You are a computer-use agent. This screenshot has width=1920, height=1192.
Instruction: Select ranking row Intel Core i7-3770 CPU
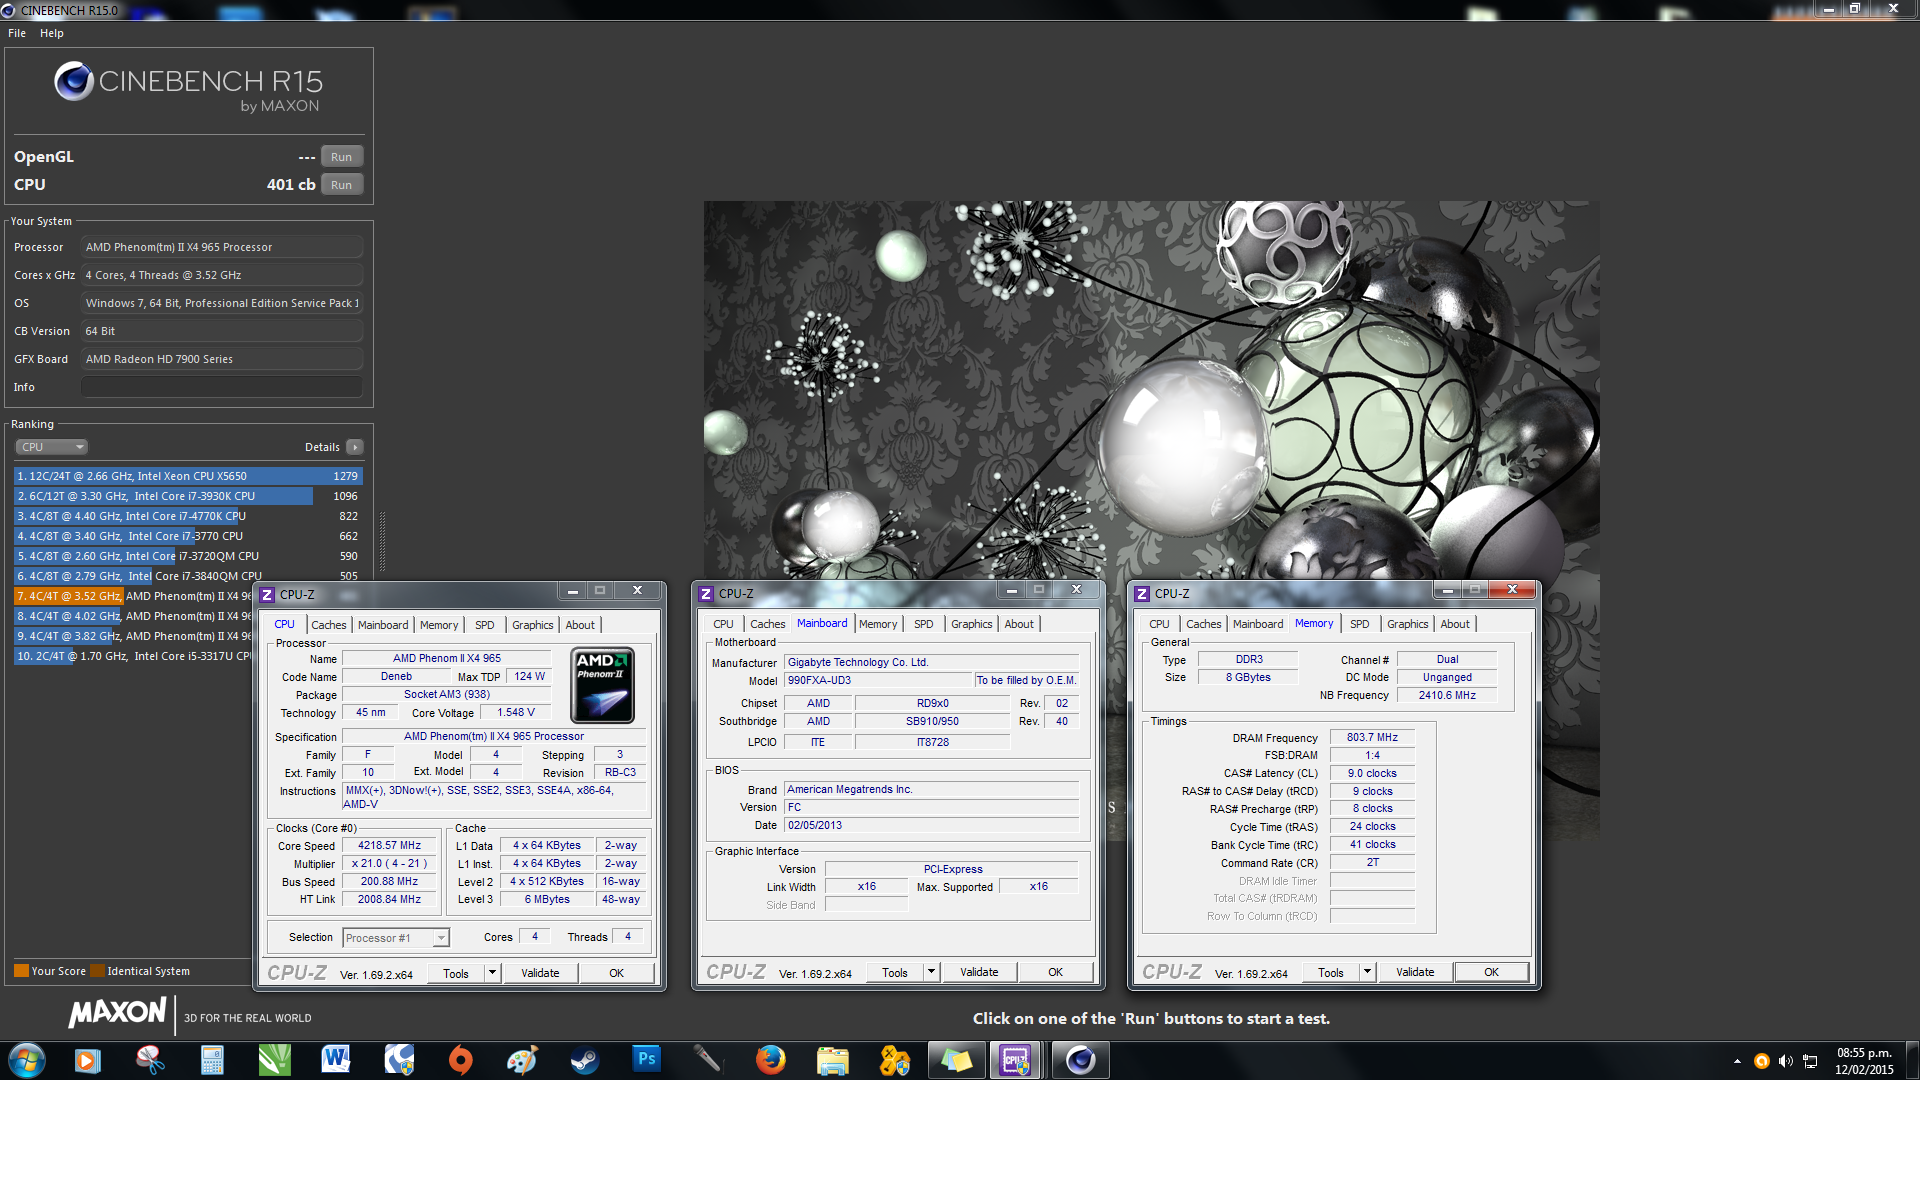[188, 536]
